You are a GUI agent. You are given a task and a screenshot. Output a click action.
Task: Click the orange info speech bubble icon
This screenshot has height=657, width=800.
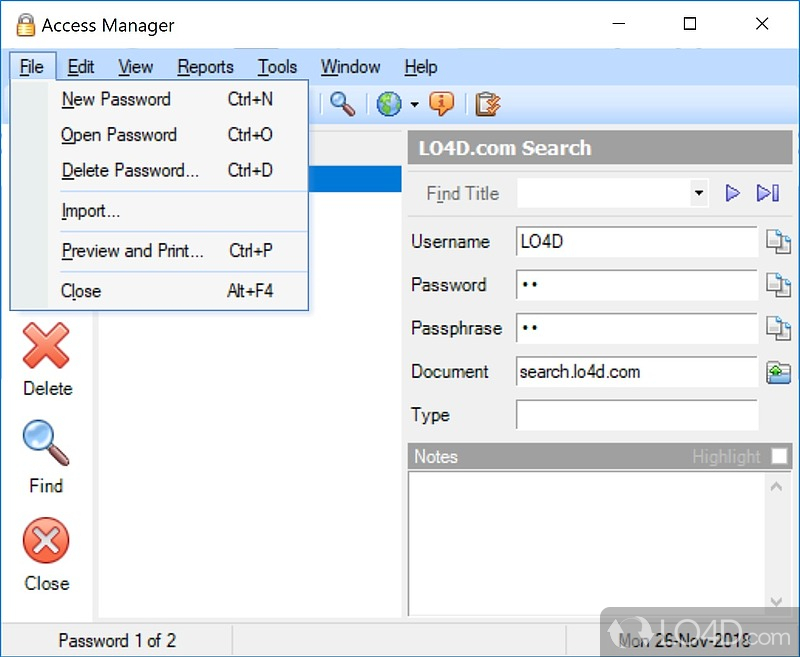(x=441, y=104)
